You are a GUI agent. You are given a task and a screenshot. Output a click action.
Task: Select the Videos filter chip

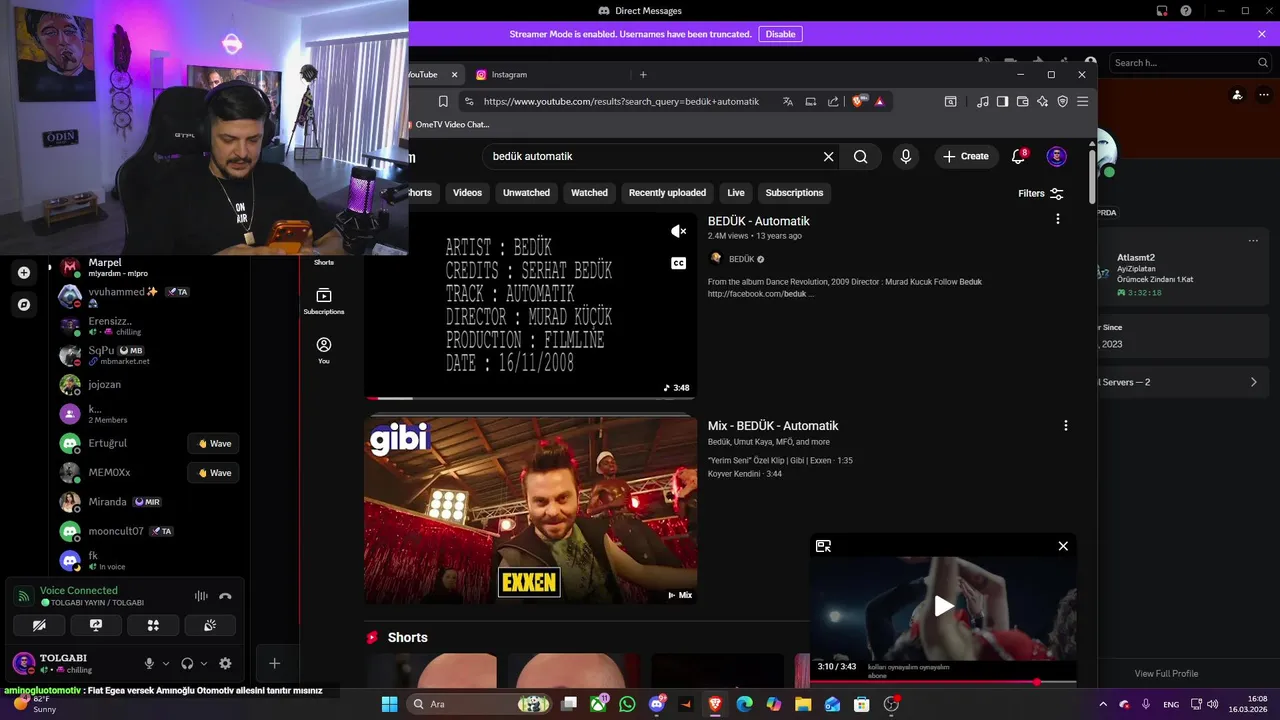(x=467, y=193)
